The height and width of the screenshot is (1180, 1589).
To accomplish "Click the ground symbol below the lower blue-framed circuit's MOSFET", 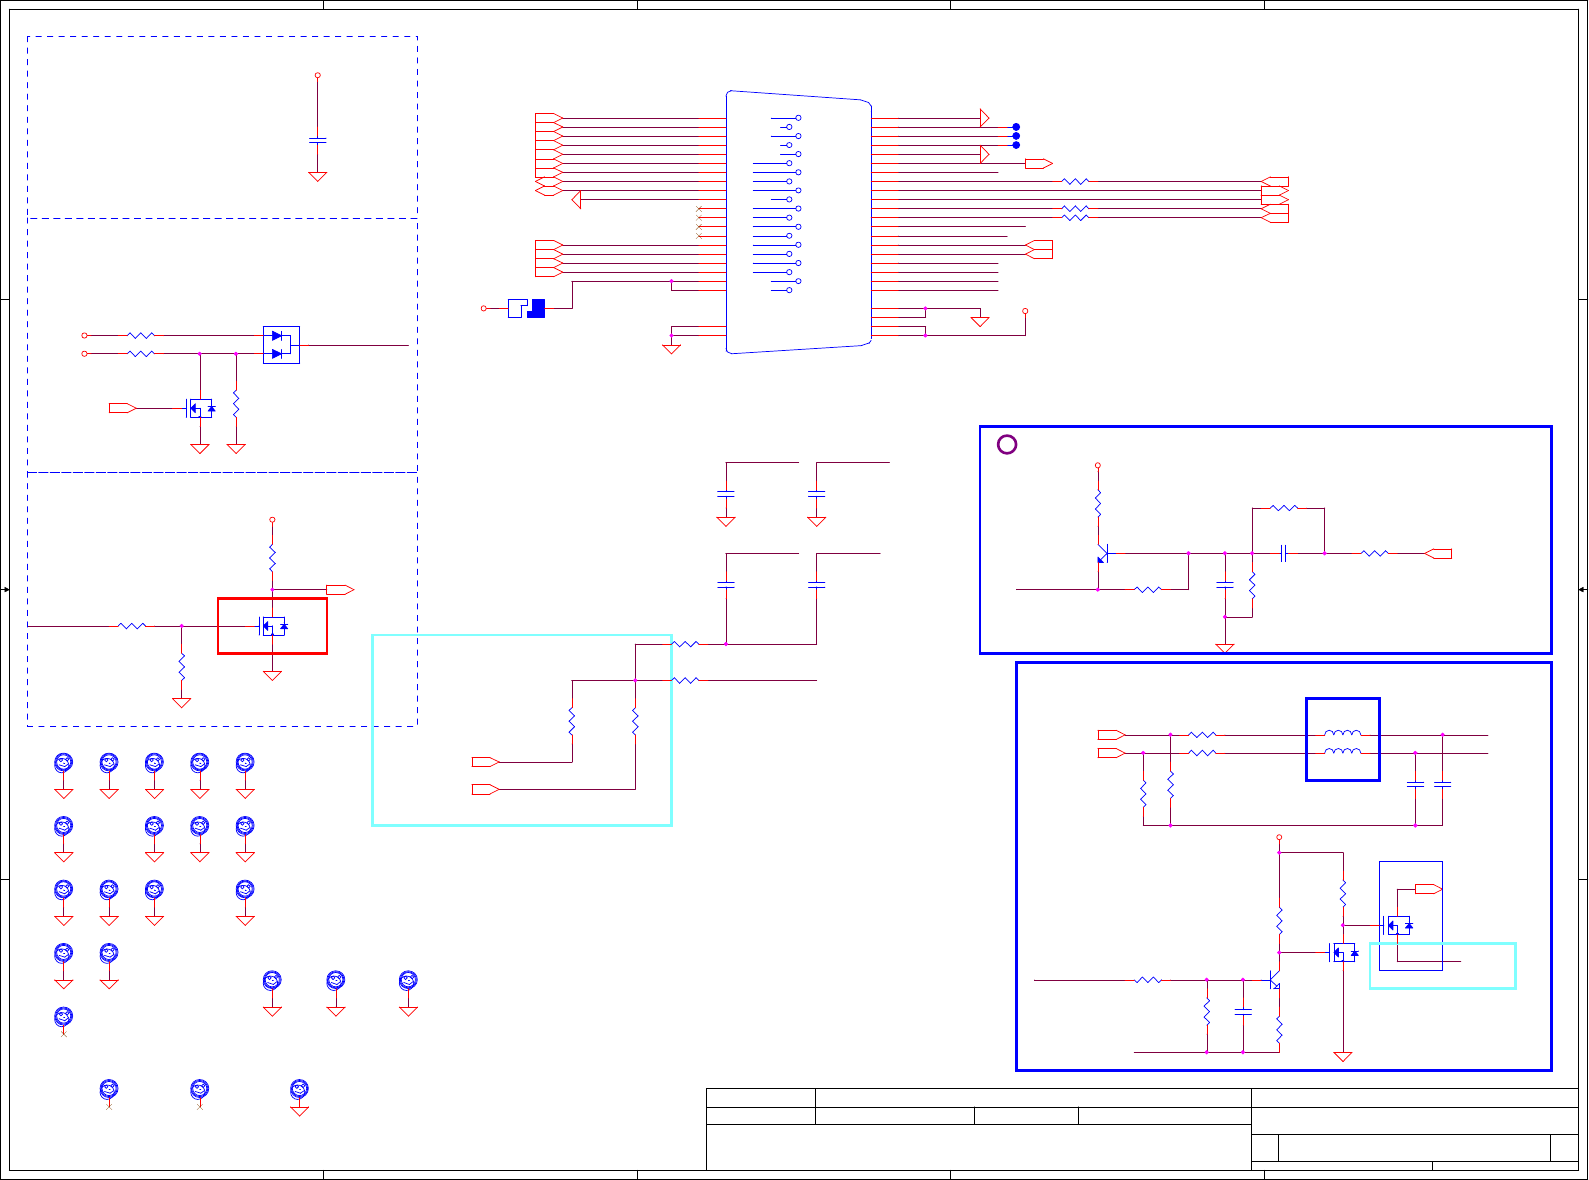I will pos(1343,1056).
